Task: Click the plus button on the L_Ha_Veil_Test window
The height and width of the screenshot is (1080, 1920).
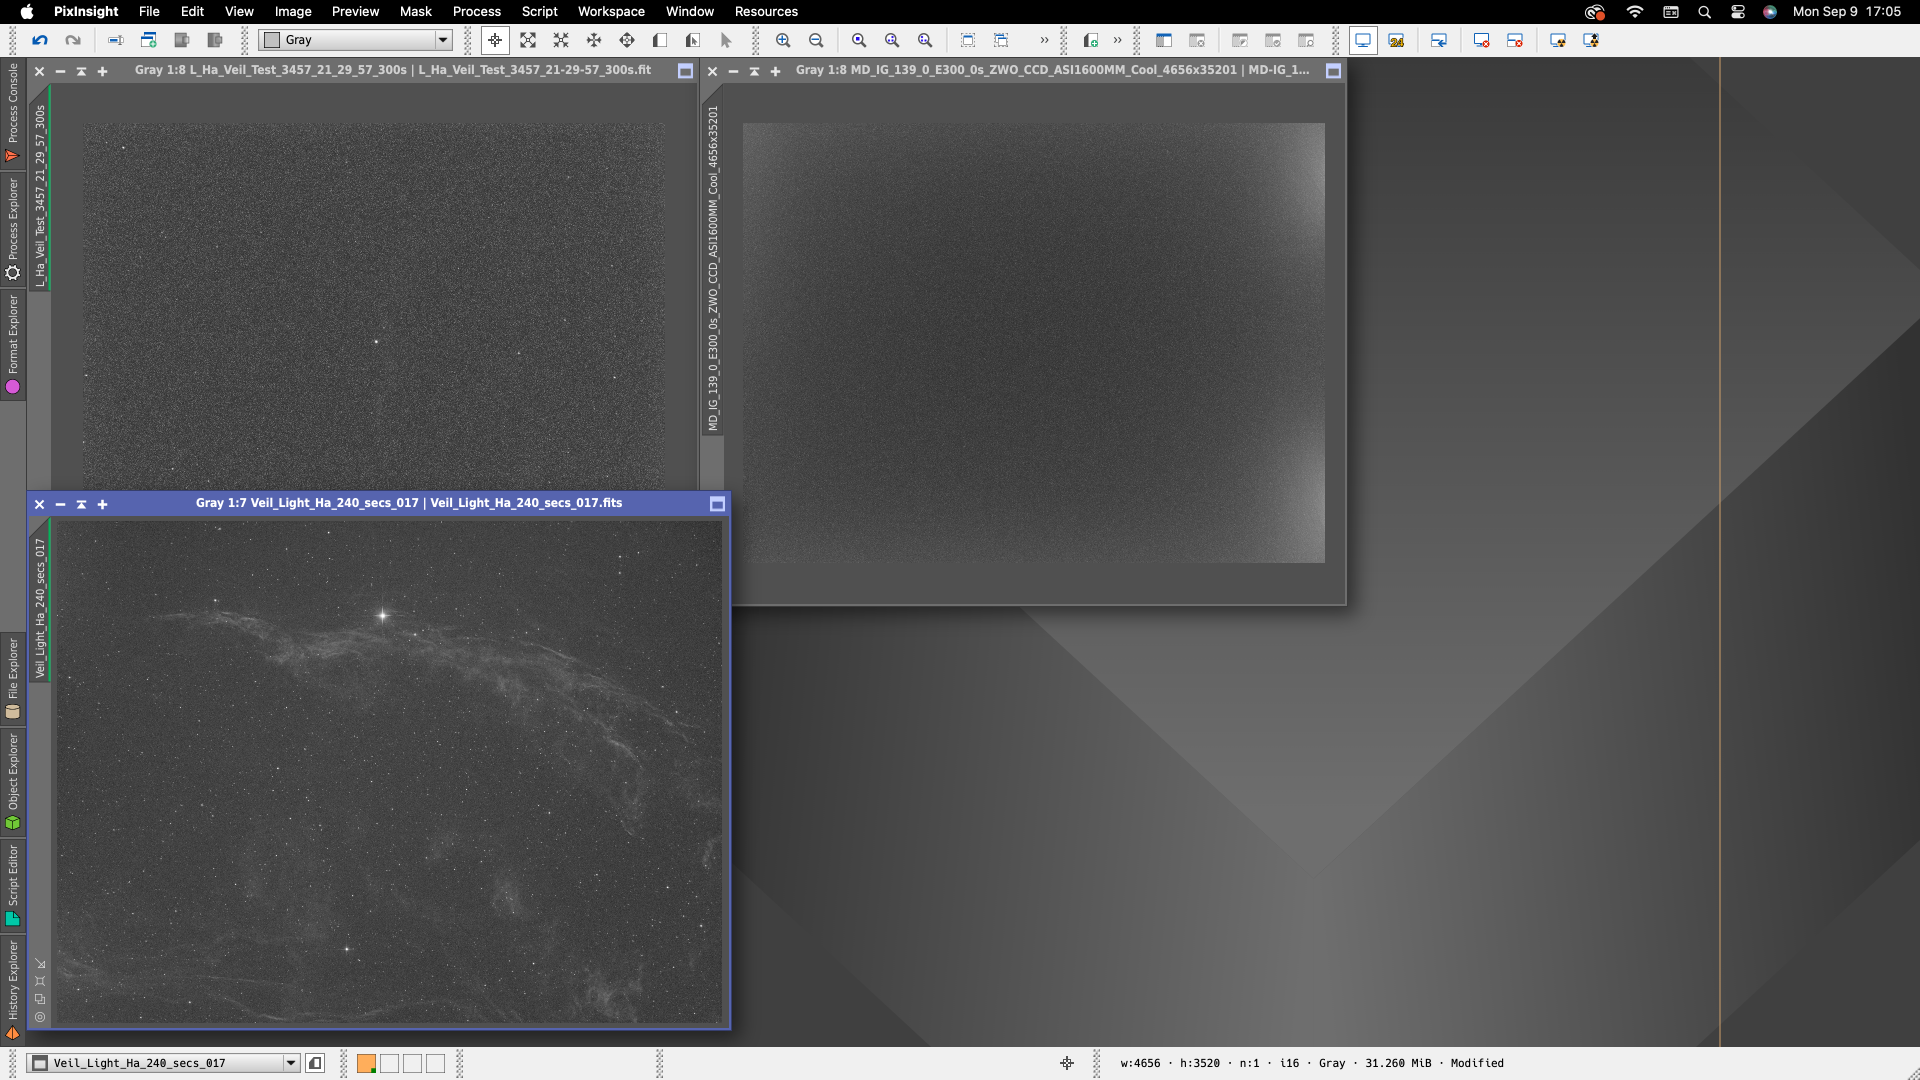Action: [x=102, y=71]
